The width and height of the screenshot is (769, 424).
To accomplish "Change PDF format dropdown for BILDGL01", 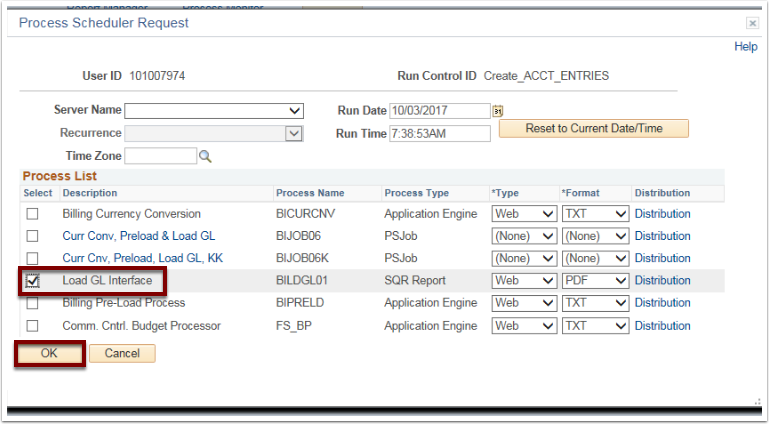I will [595, 280].
